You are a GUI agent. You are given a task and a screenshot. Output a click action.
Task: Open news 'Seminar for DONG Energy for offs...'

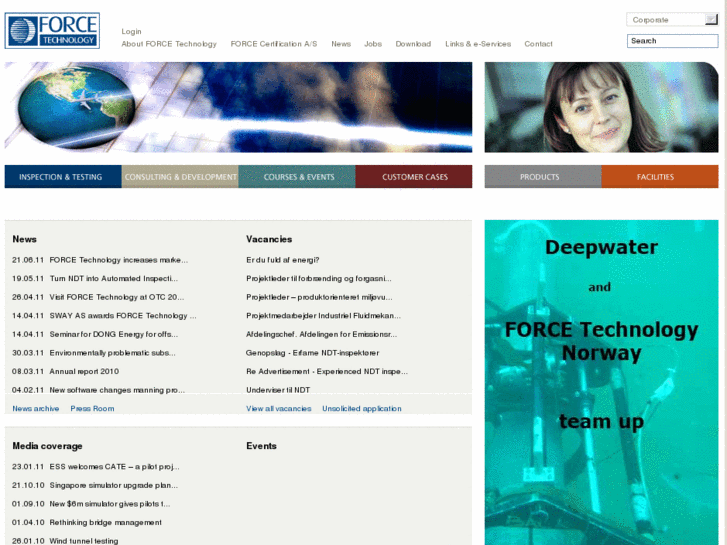tap(114, 334)
